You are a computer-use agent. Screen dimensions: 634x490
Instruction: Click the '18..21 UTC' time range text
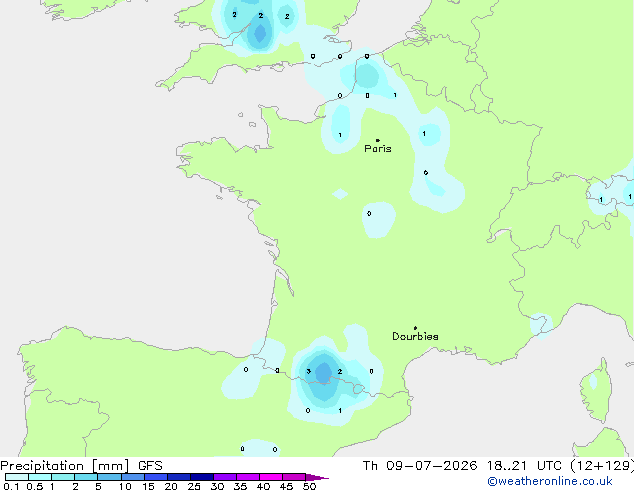pyautogui.click(x=524, y=466)
